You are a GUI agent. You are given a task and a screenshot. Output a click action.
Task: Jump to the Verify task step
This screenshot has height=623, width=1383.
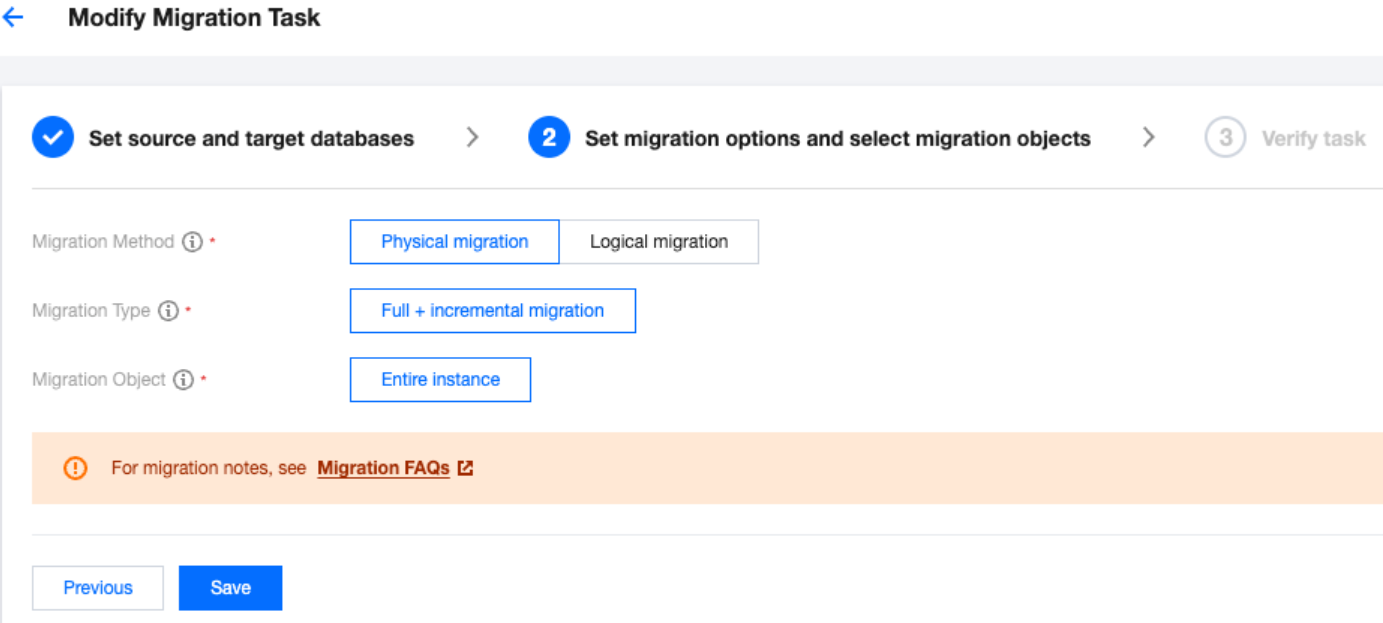click(1313, 139)
